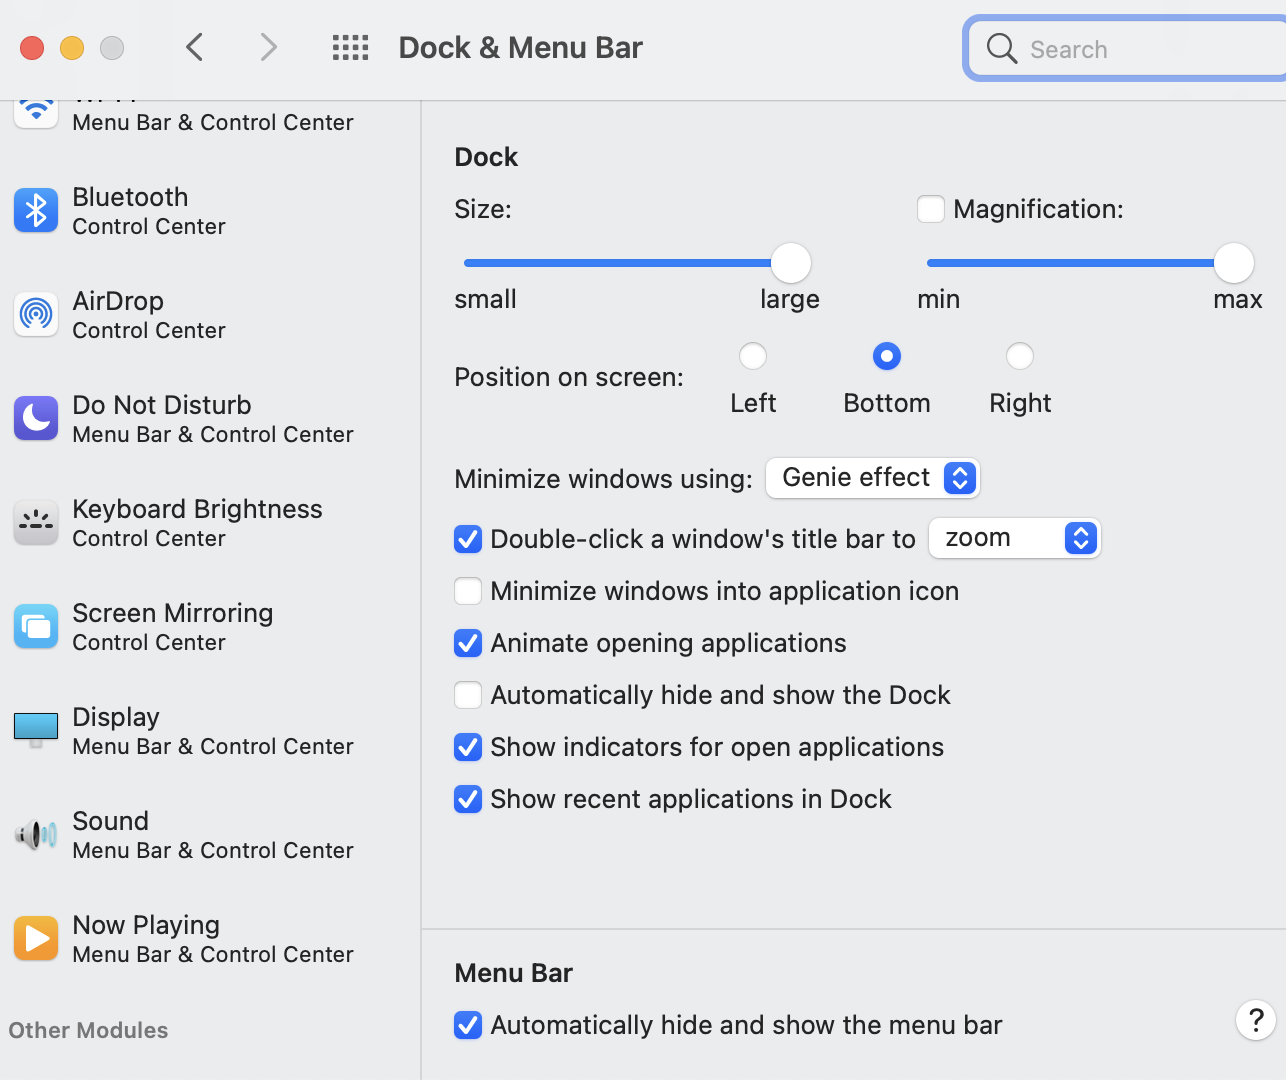Select Left dock position radio button
The height and width of the screenshot is (1080, 1286).
(x=753, y=356)
